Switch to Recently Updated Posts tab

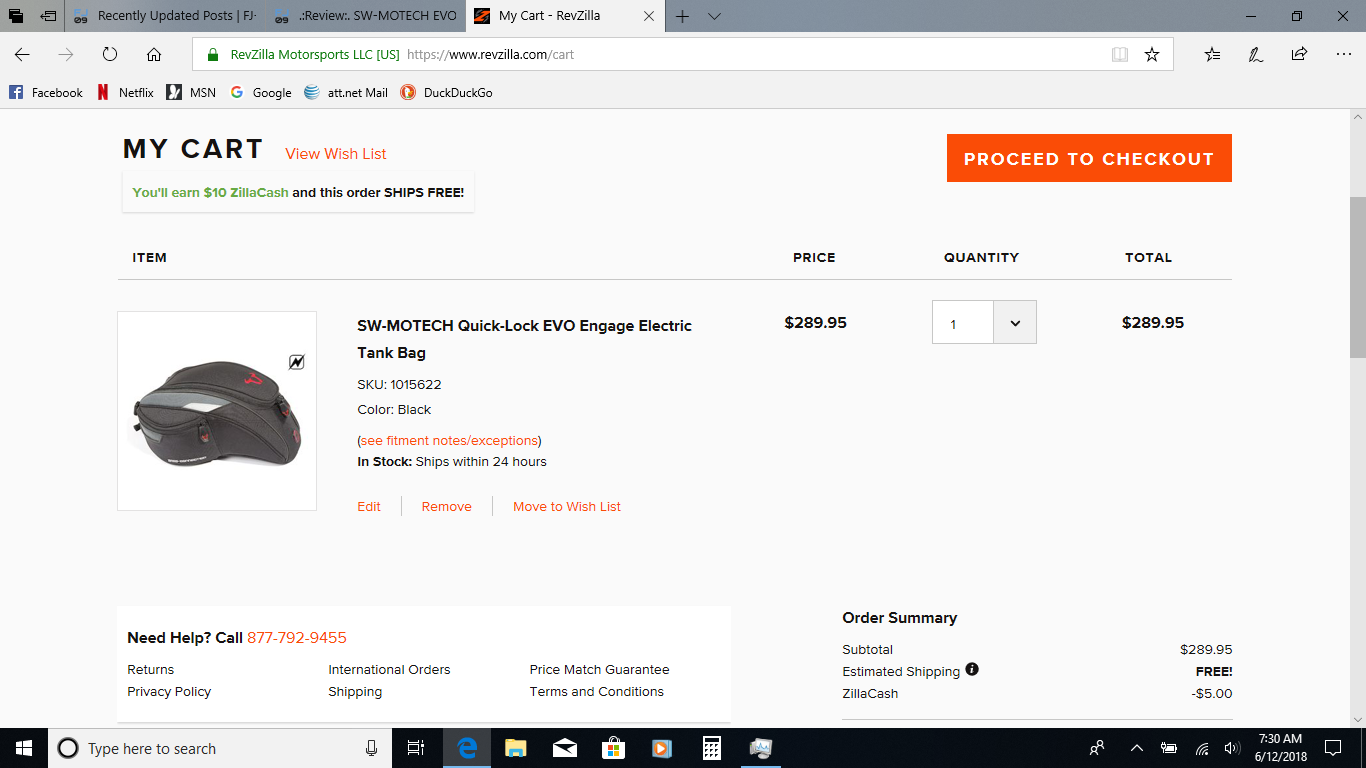165,16
